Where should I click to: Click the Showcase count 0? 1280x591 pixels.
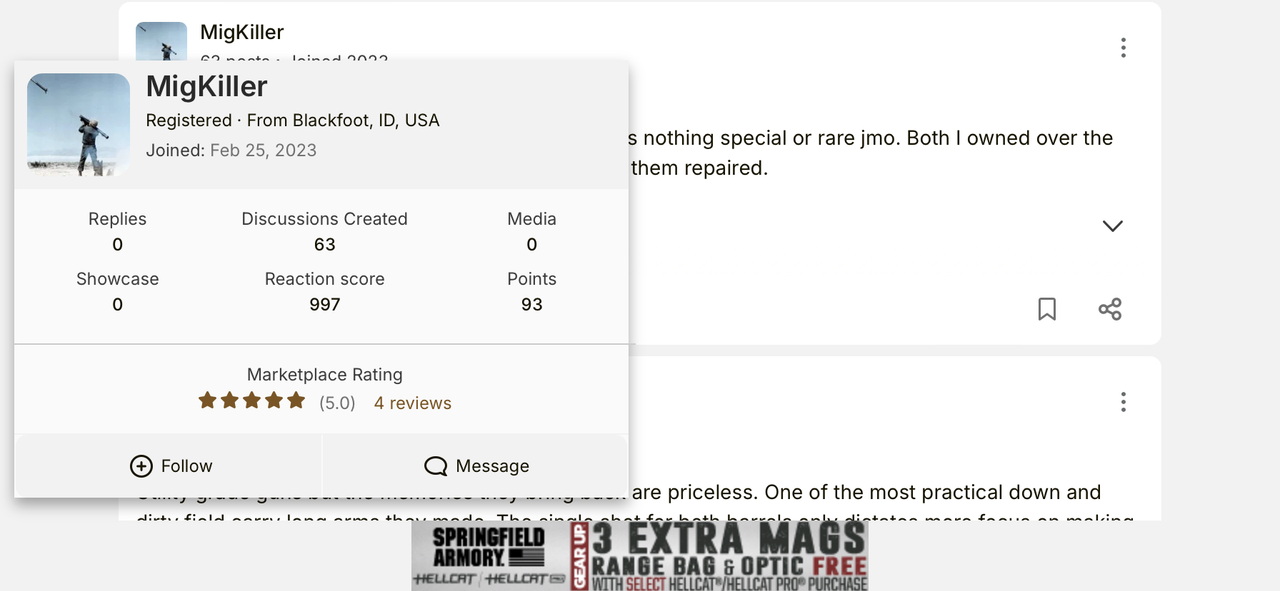tap(117, 305)
